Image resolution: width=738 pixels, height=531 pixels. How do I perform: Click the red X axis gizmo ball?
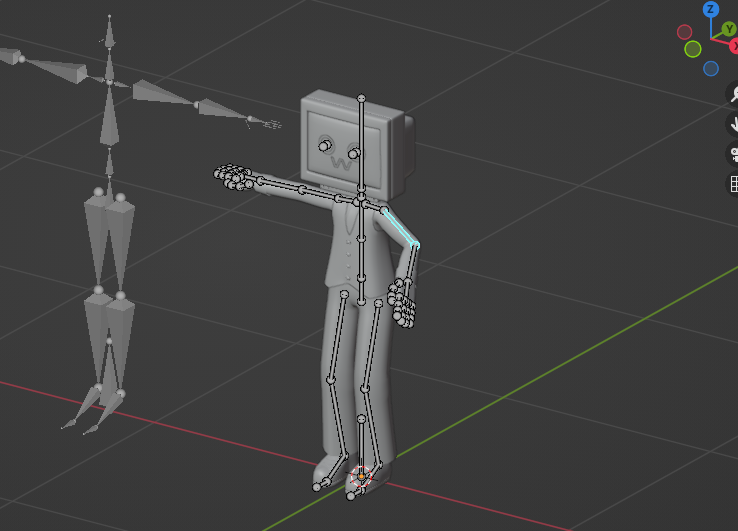pyautogui.click(x=734, y=46)
